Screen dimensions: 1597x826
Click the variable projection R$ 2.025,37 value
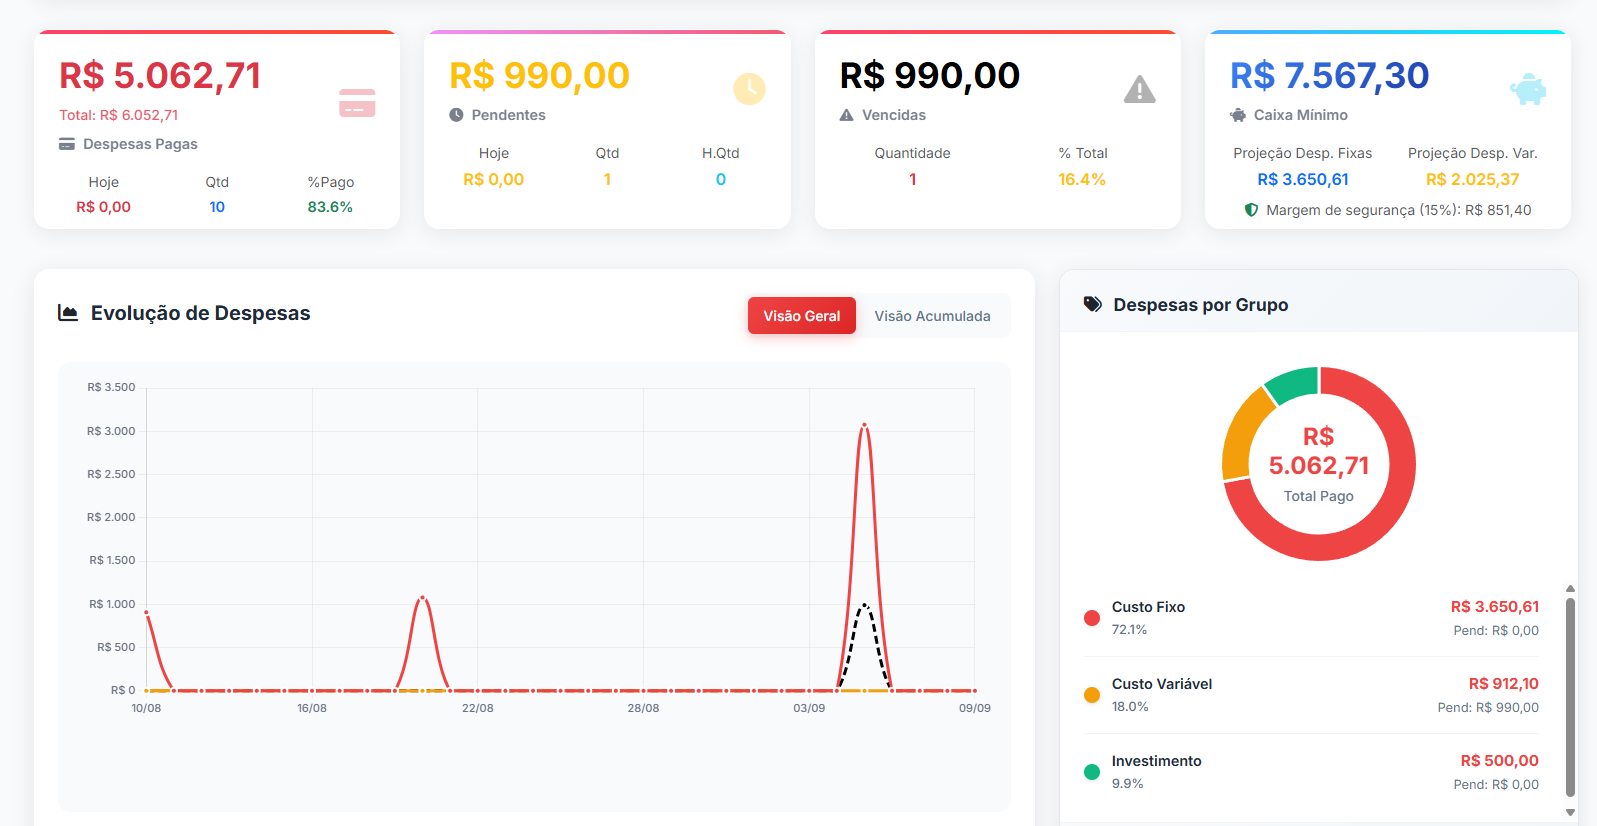1473,179
